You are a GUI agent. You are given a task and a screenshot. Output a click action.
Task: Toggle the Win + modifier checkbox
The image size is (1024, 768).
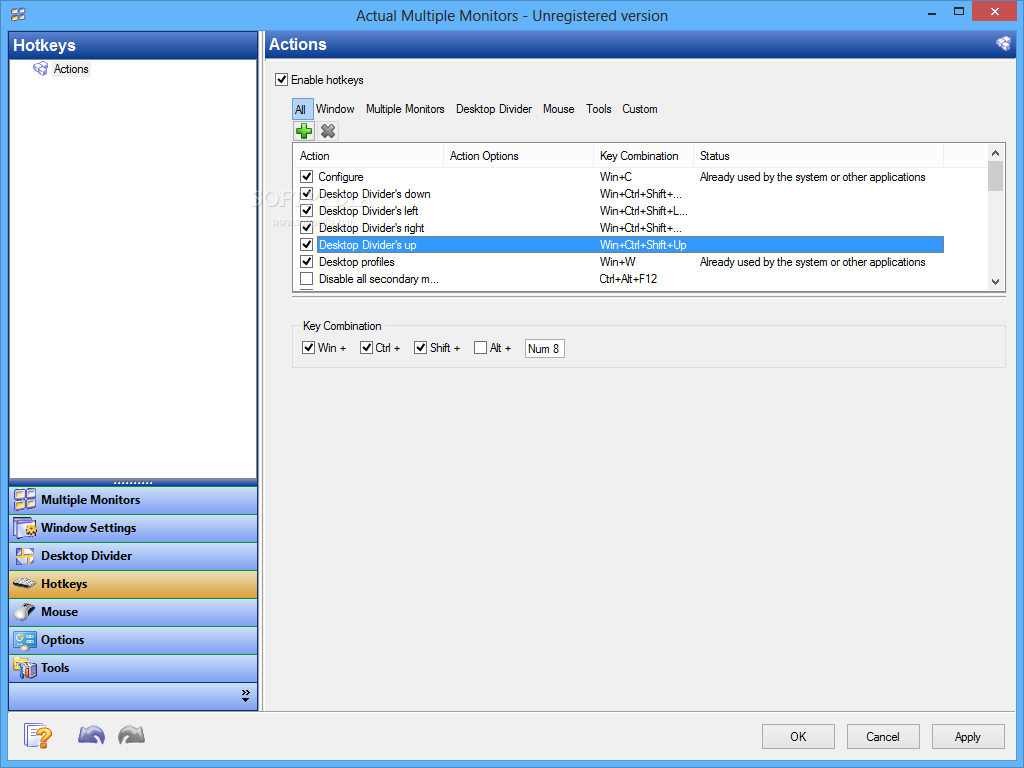pos(309,347)
